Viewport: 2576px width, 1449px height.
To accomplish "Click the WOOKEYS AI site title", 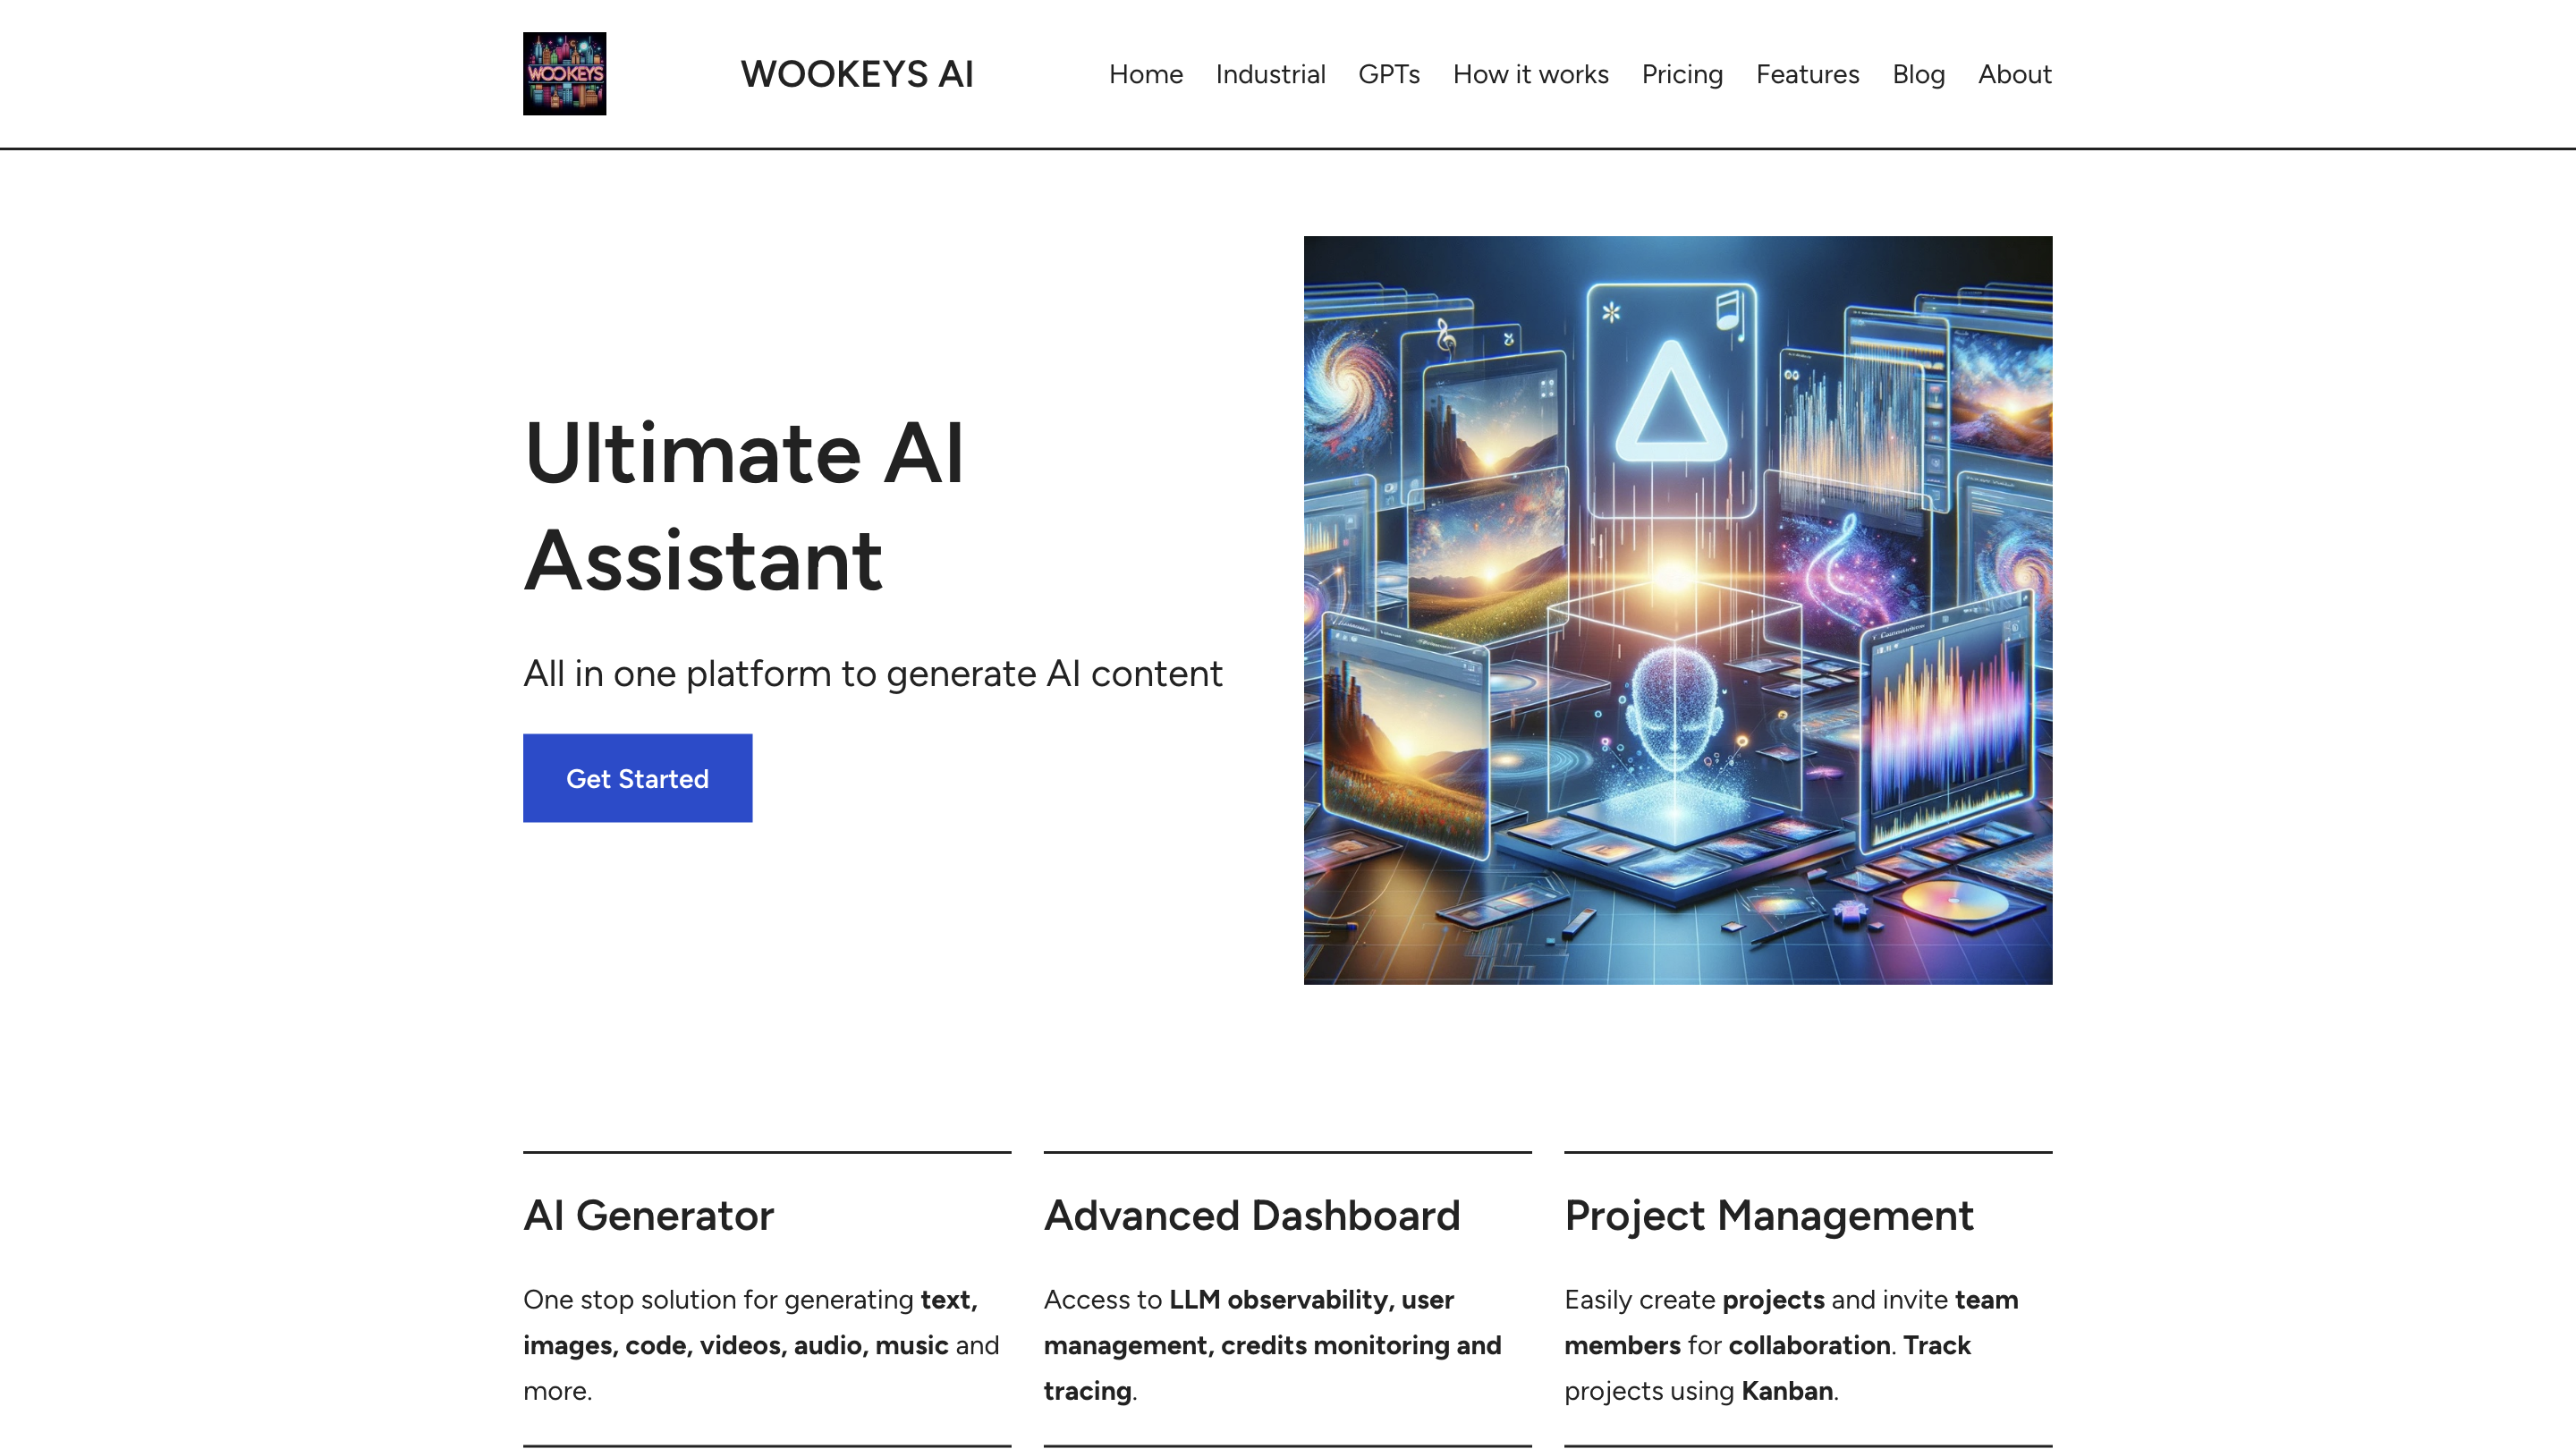I will tap(856, 74).
